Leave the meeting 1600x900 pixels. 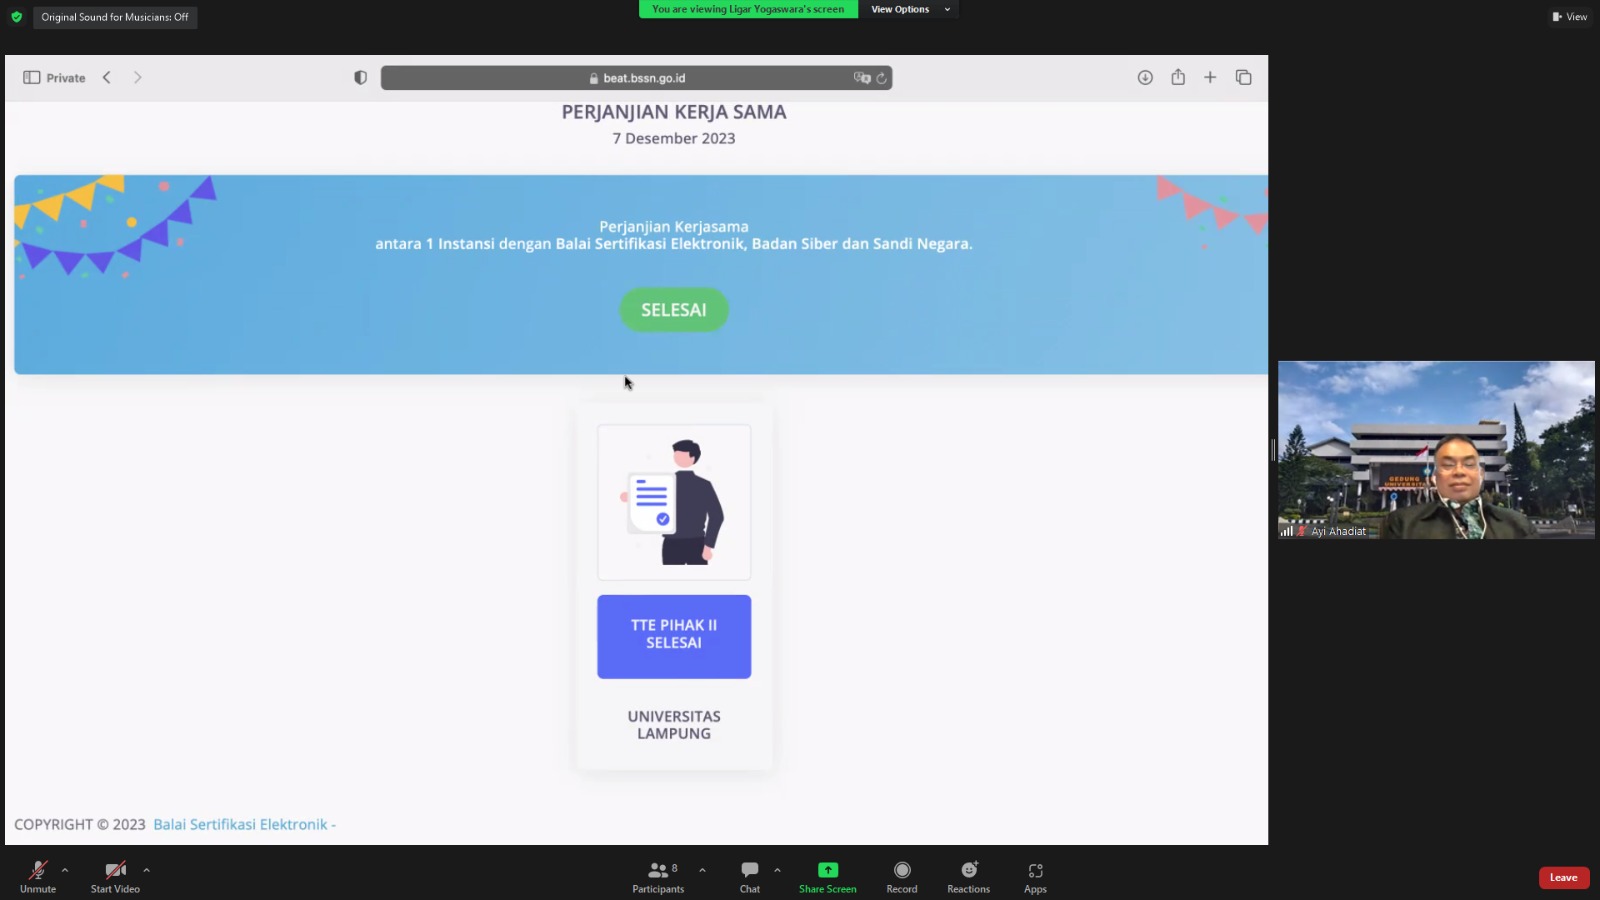(1563, 878)
